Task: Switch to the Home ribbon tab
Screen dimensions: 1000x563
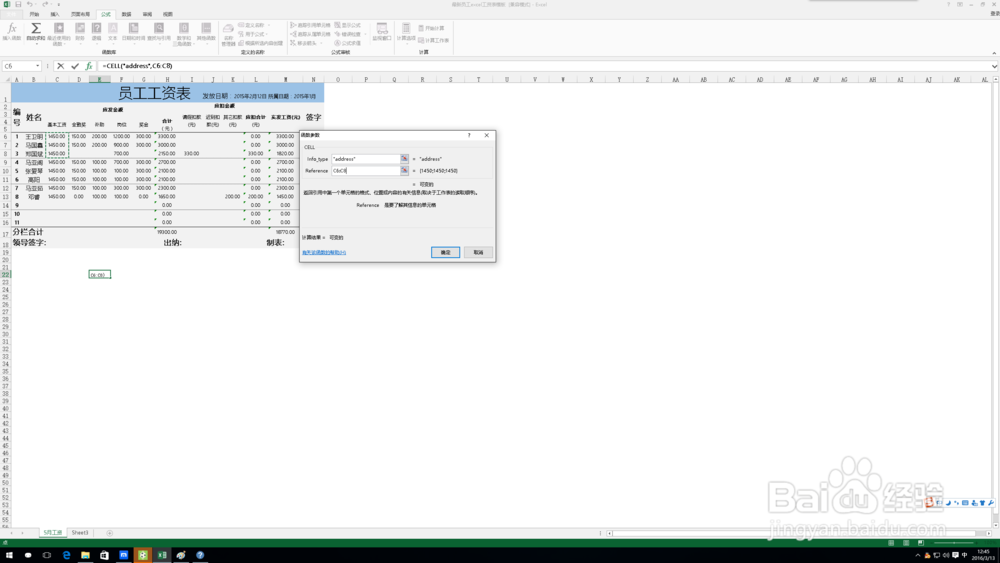Action: 34,14
